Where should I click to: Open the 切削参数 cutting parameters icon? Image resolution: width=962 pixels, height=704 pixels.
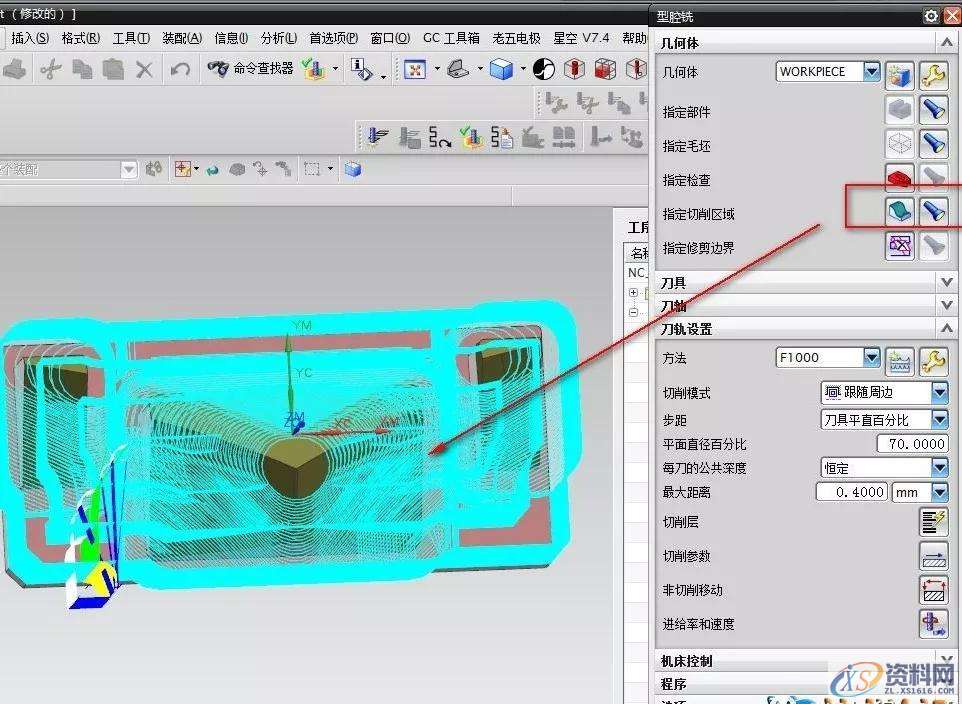coord(934,556)
